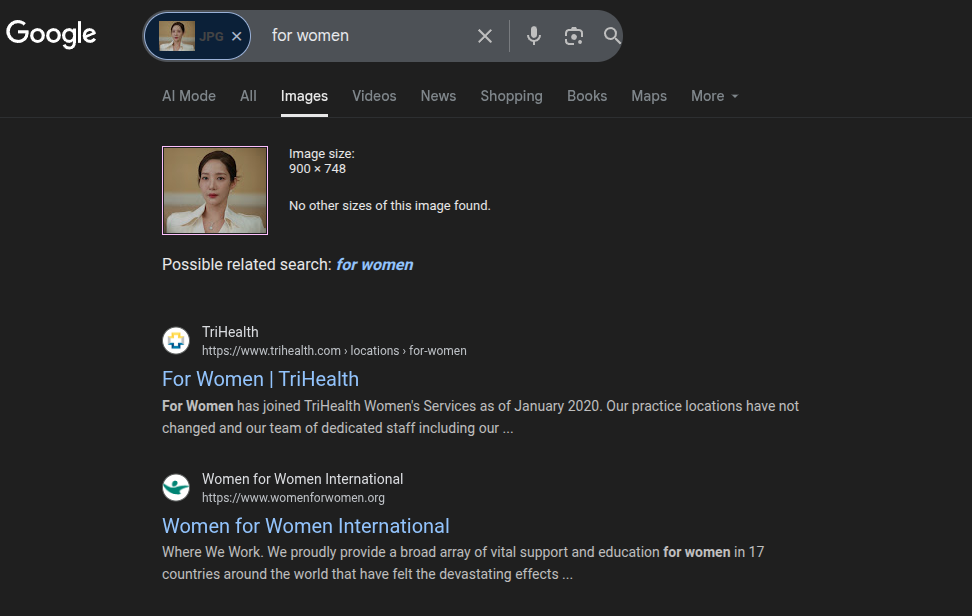
Task: Remove the JPG image chip from search
Action: (x=237, y=37)
